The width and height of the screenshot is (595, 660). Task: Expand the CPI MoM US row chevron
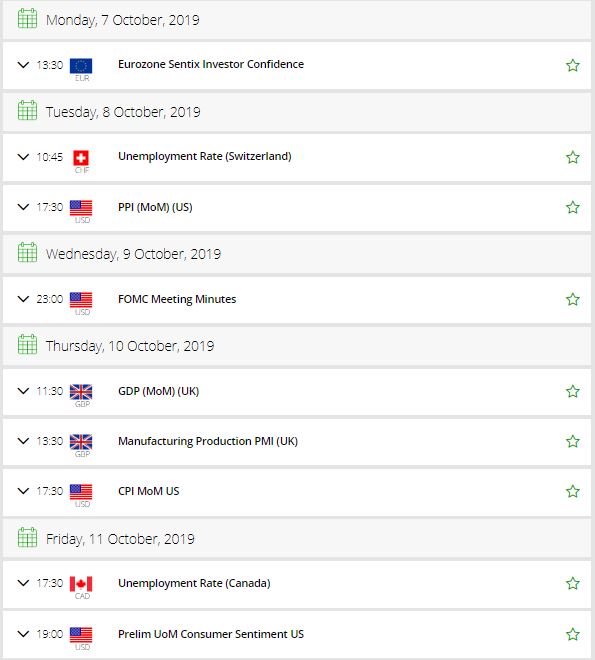pyautogui.click(x=23, y=491)
